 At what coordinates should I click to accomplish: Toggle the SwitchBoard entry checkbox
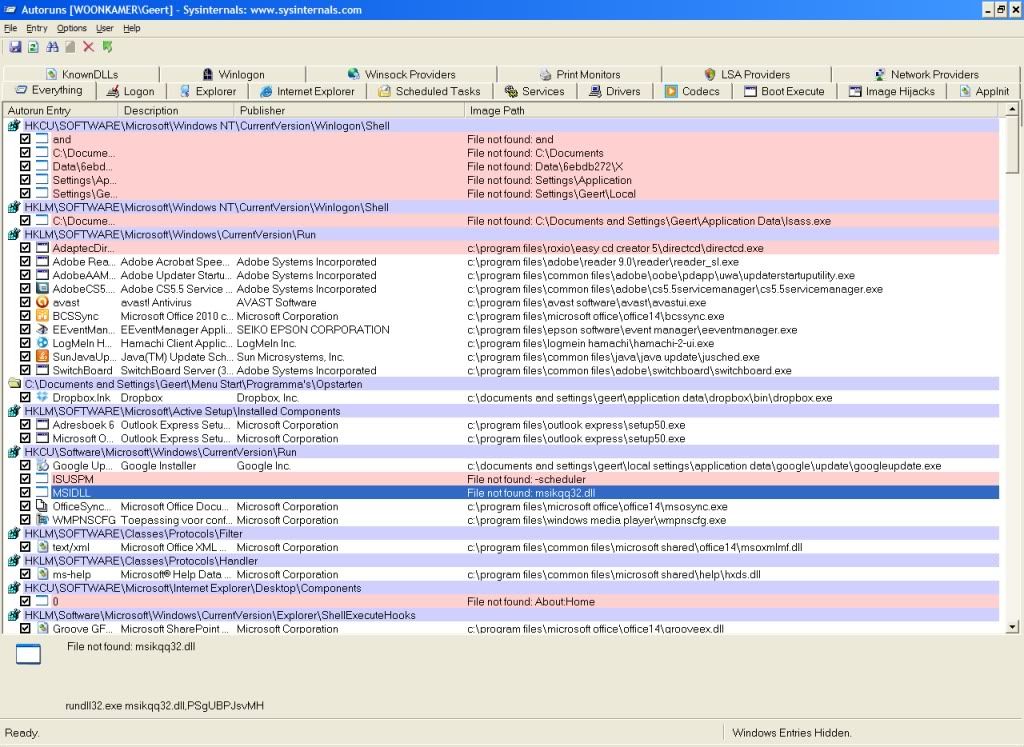(x=25, y=370)
